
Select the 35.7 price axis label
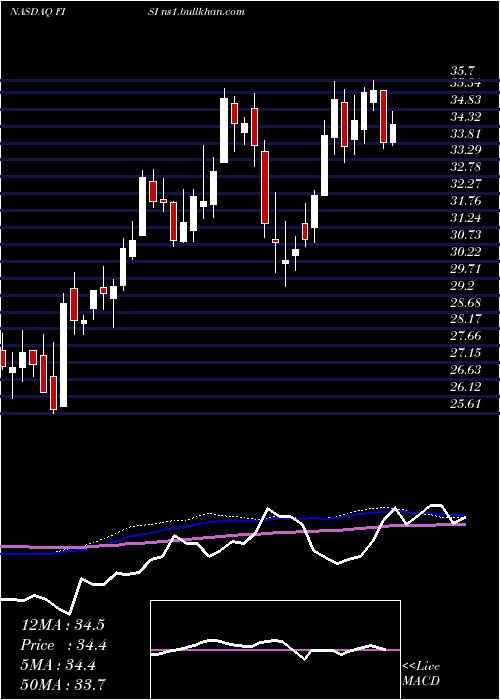click(463, 71)
